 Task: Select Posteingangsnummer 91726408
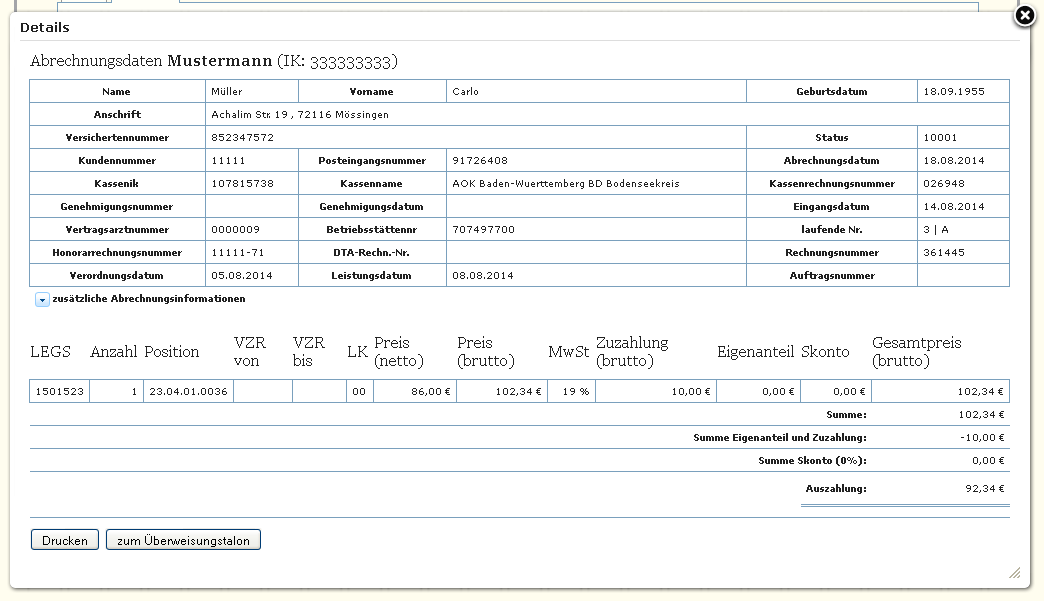pos(480,160)
